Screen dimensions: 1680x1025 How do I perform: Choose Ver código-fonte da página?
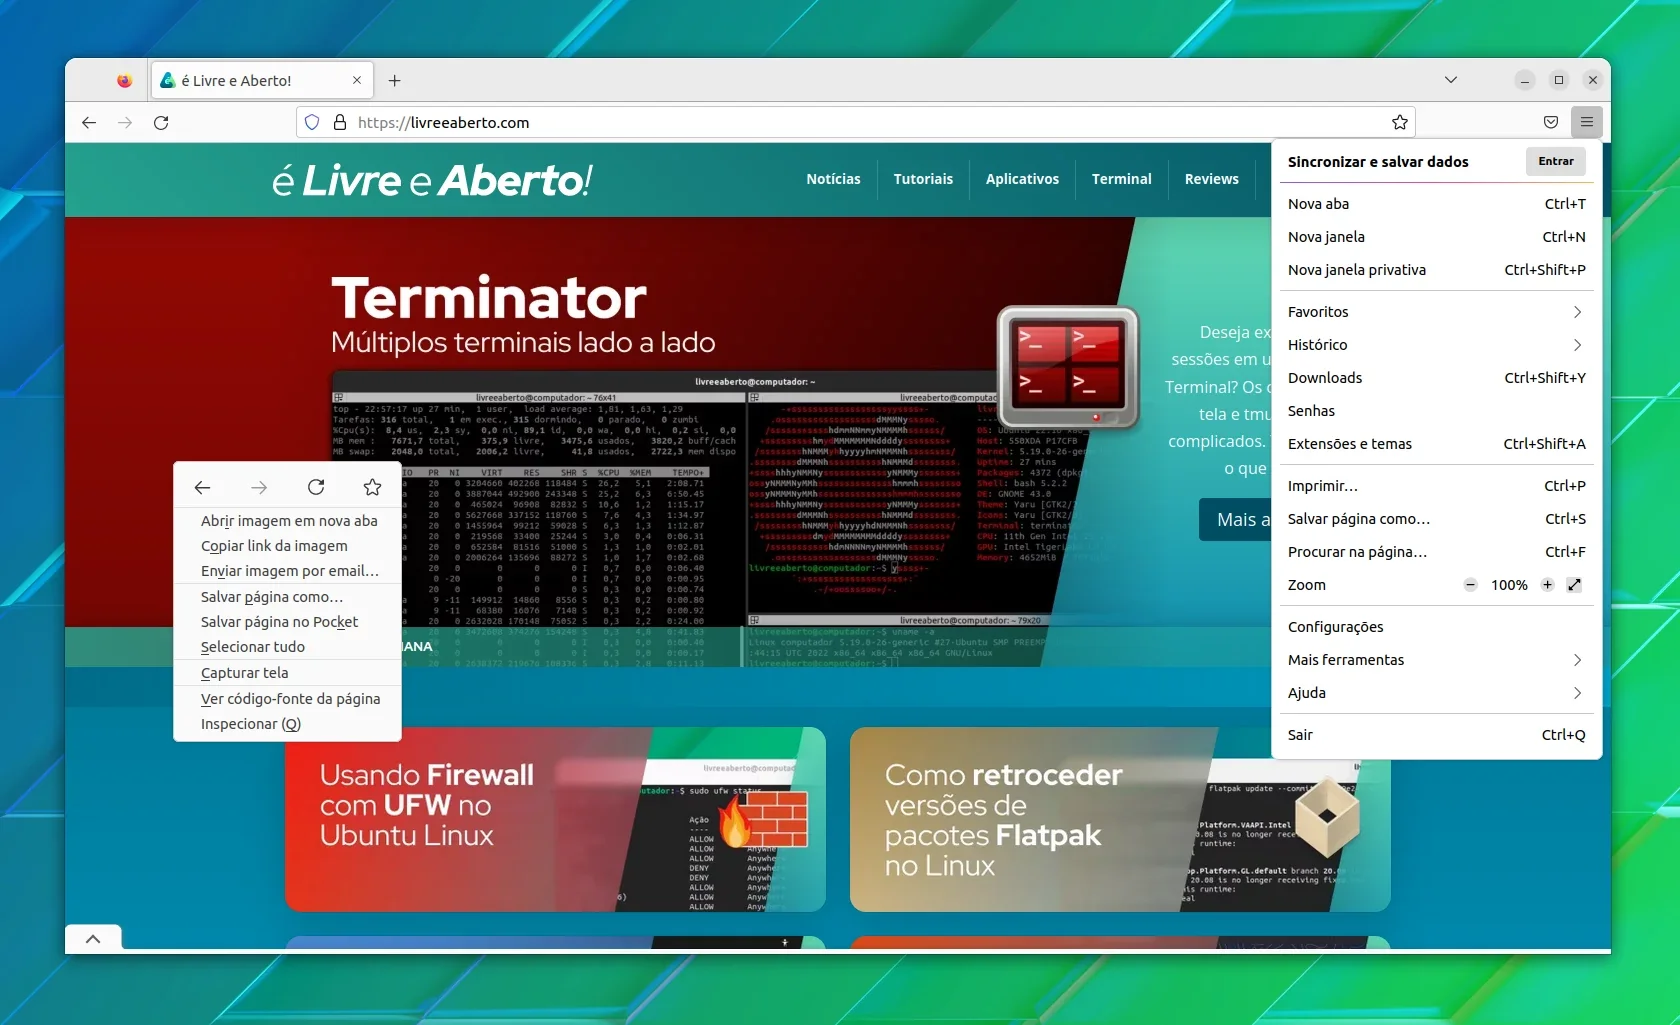click(288, 699)
